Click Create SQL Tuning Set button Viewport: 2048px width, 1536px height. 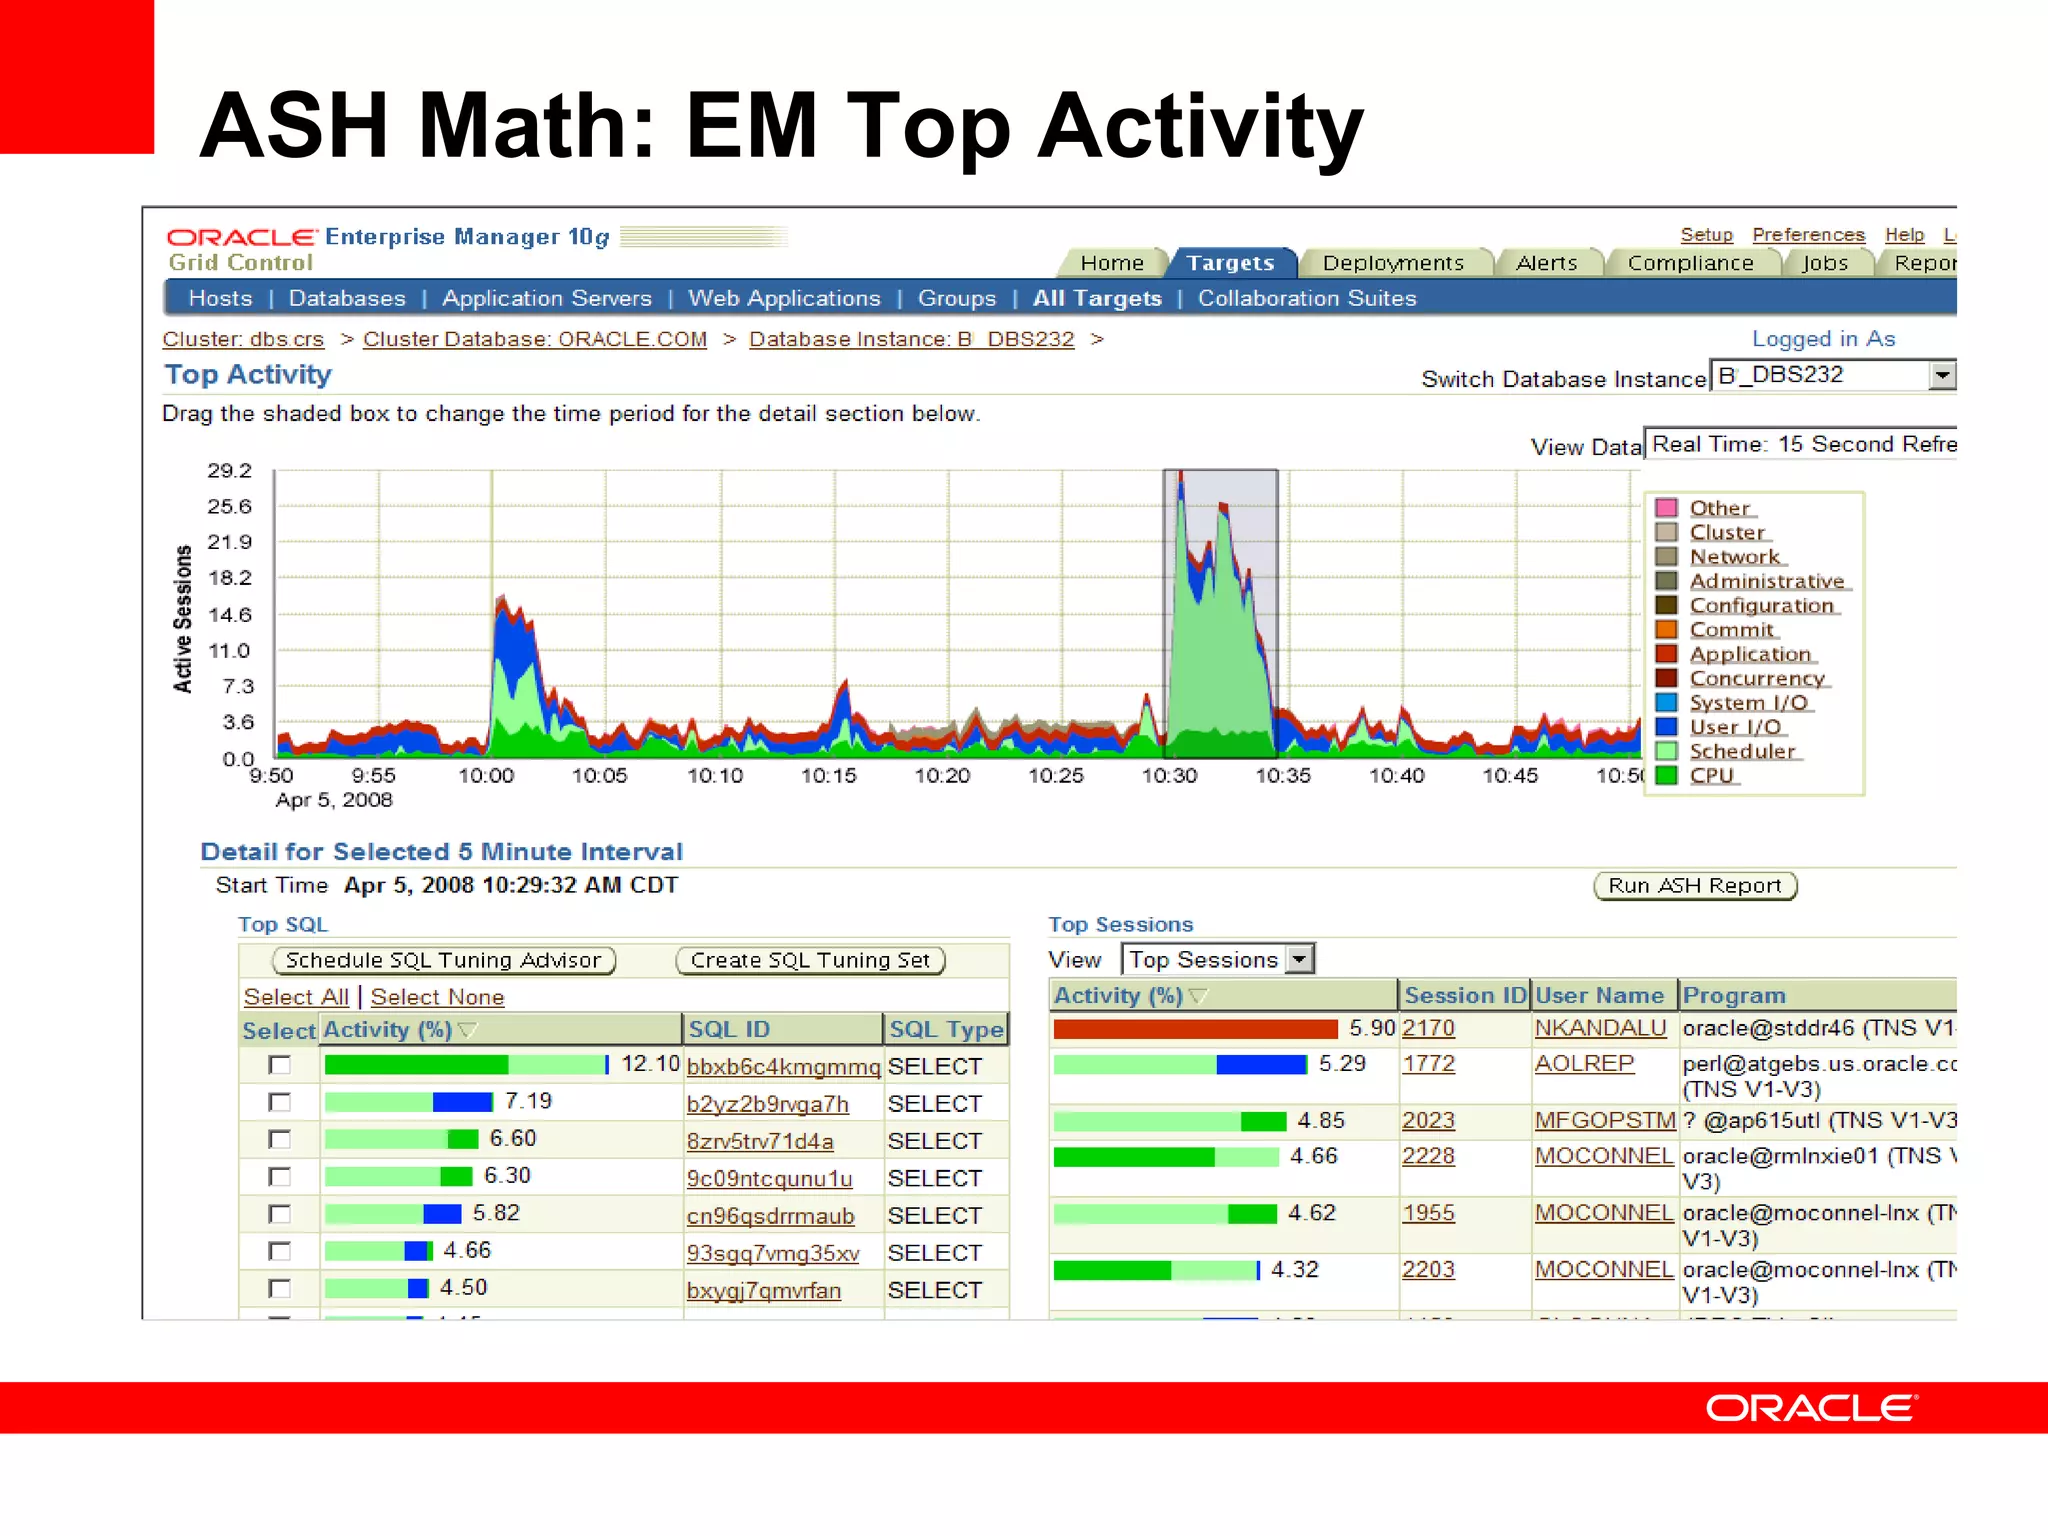811,961
